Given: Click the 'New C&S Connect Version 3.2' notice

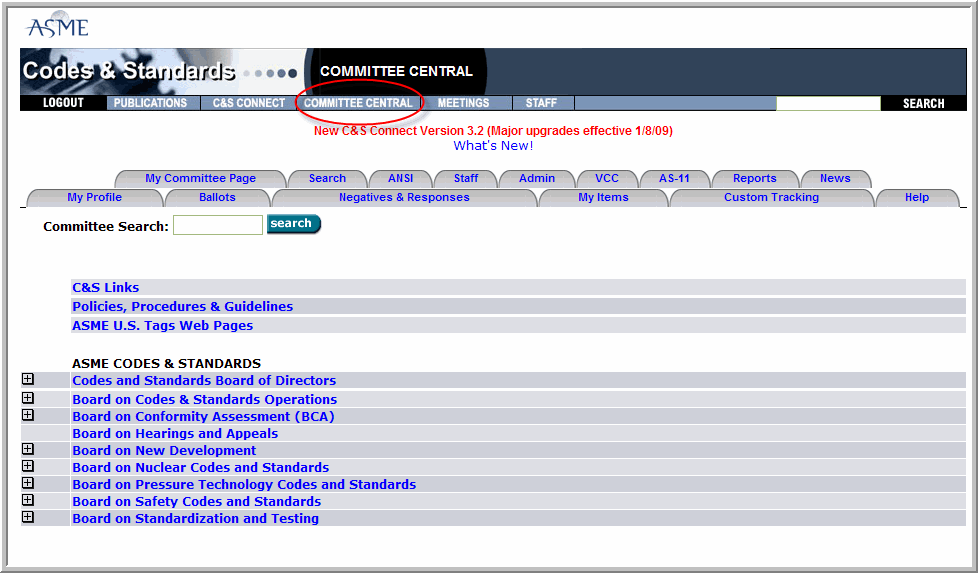Looking at the screenshot, I should 493,131.
